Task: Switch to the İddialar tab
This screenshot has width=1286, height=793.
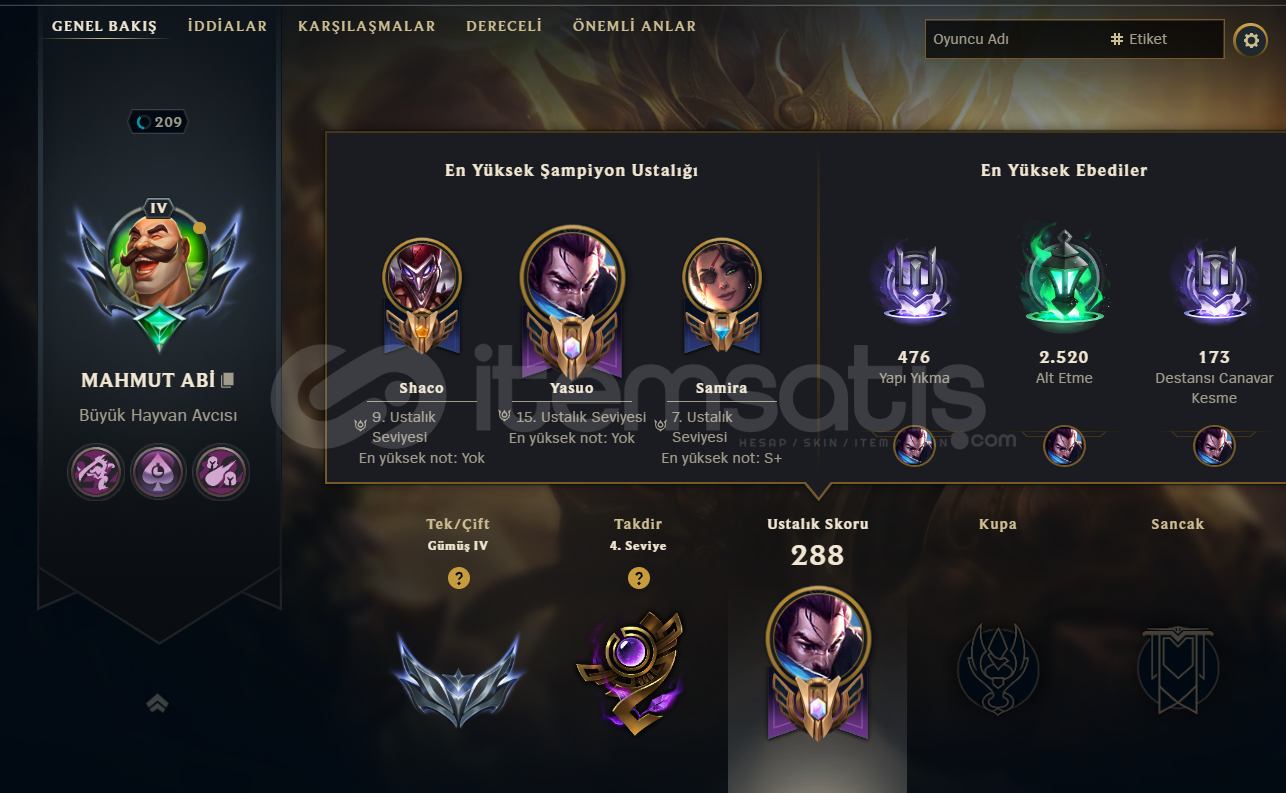Action: click(227, 26)
